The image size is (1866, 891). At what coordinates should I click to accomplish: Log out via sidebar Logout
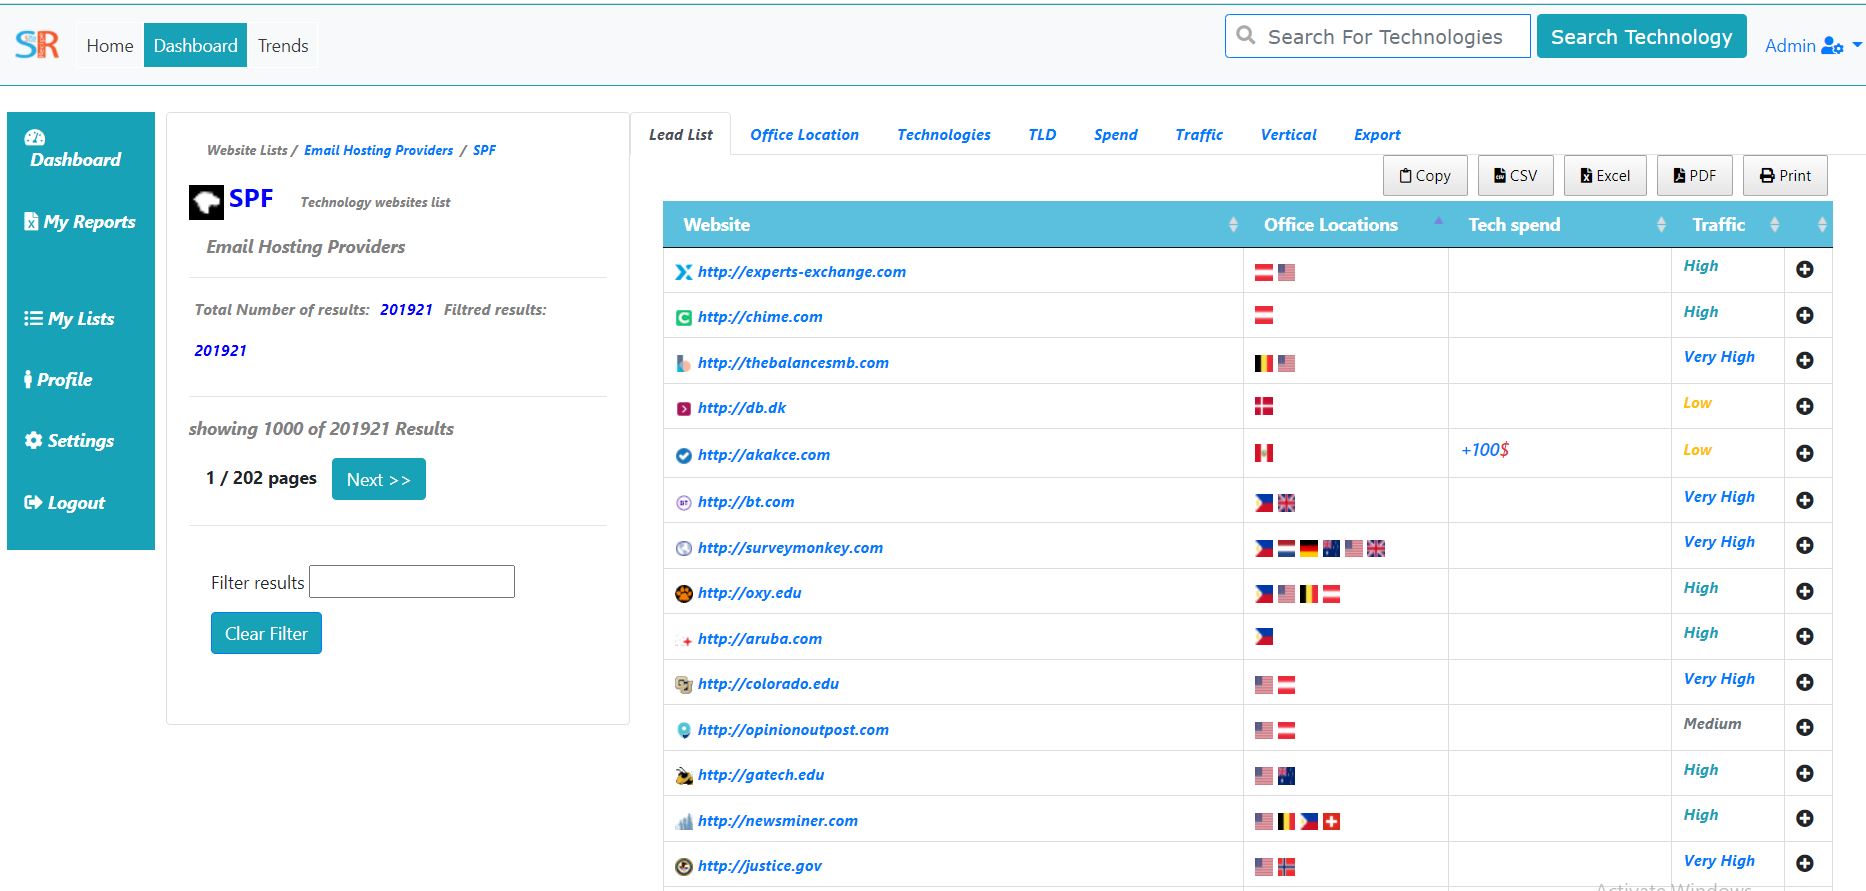coord(64,503)
